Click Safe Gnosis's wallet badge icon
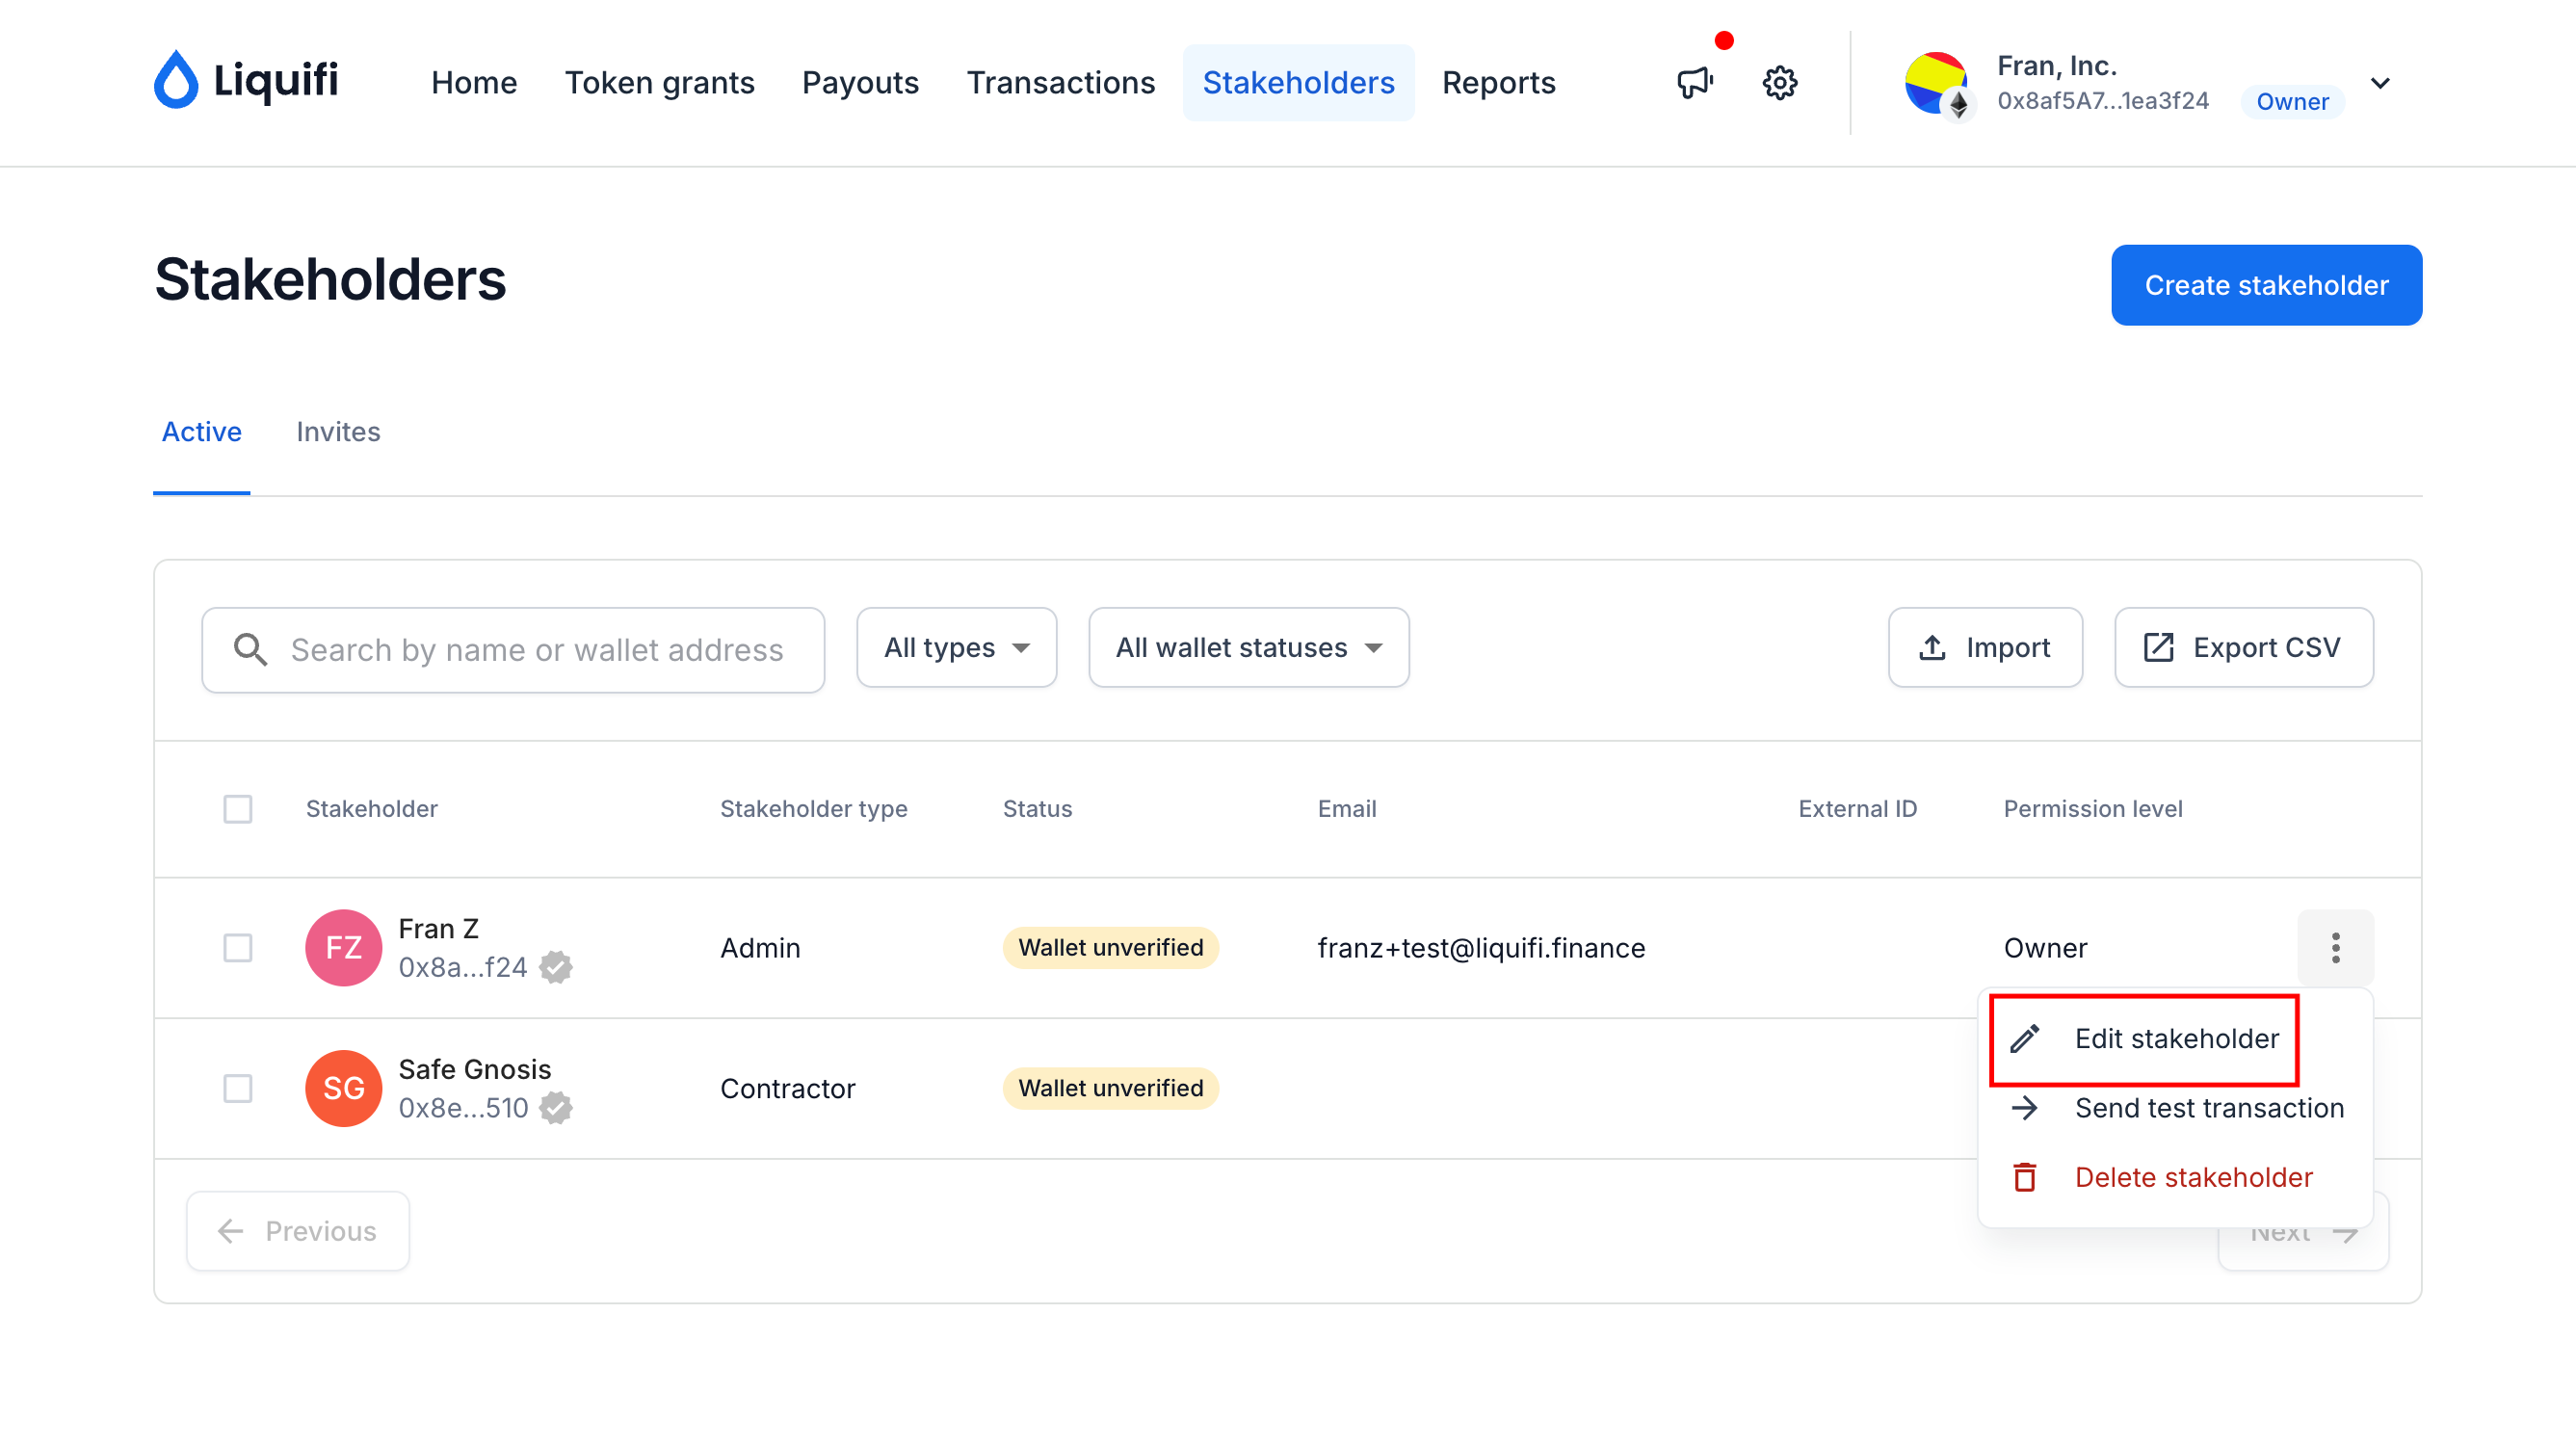This screenshot has height=1445, width=2576. (x=556, y=1108)
